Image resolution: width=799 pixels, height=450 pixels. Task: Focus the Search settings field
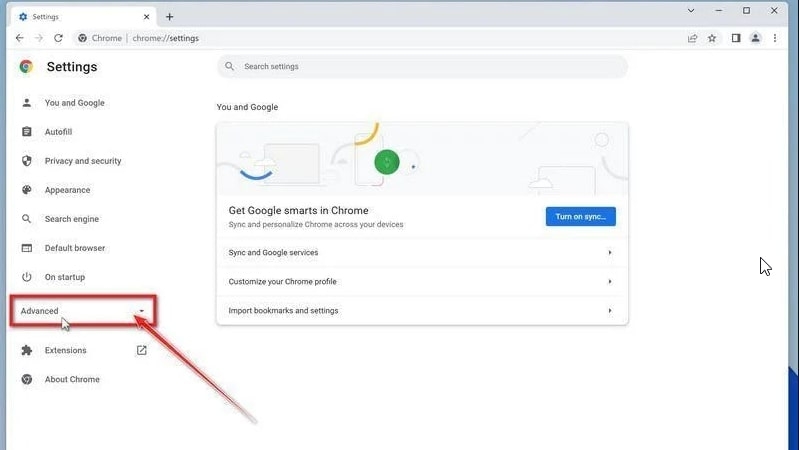point(422,66)
